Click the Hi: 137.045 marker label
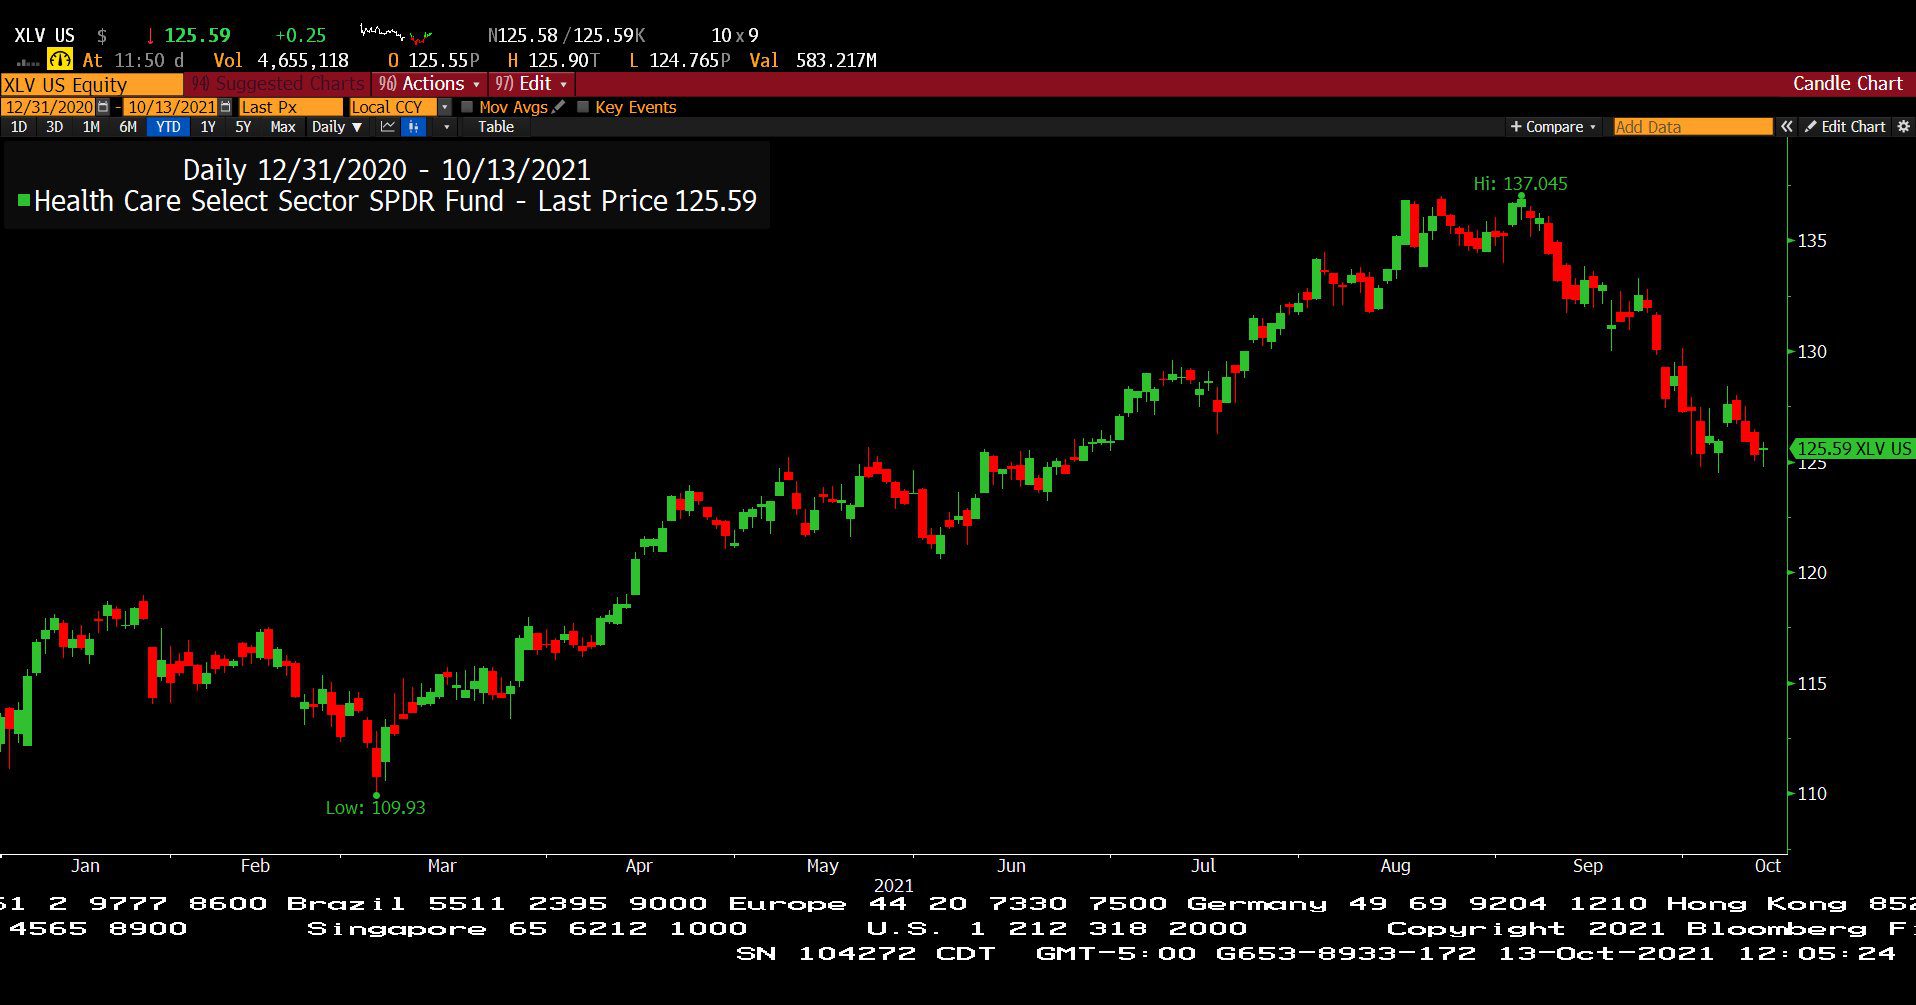The image size is (1916, 1005). [x=1520, y=184]
